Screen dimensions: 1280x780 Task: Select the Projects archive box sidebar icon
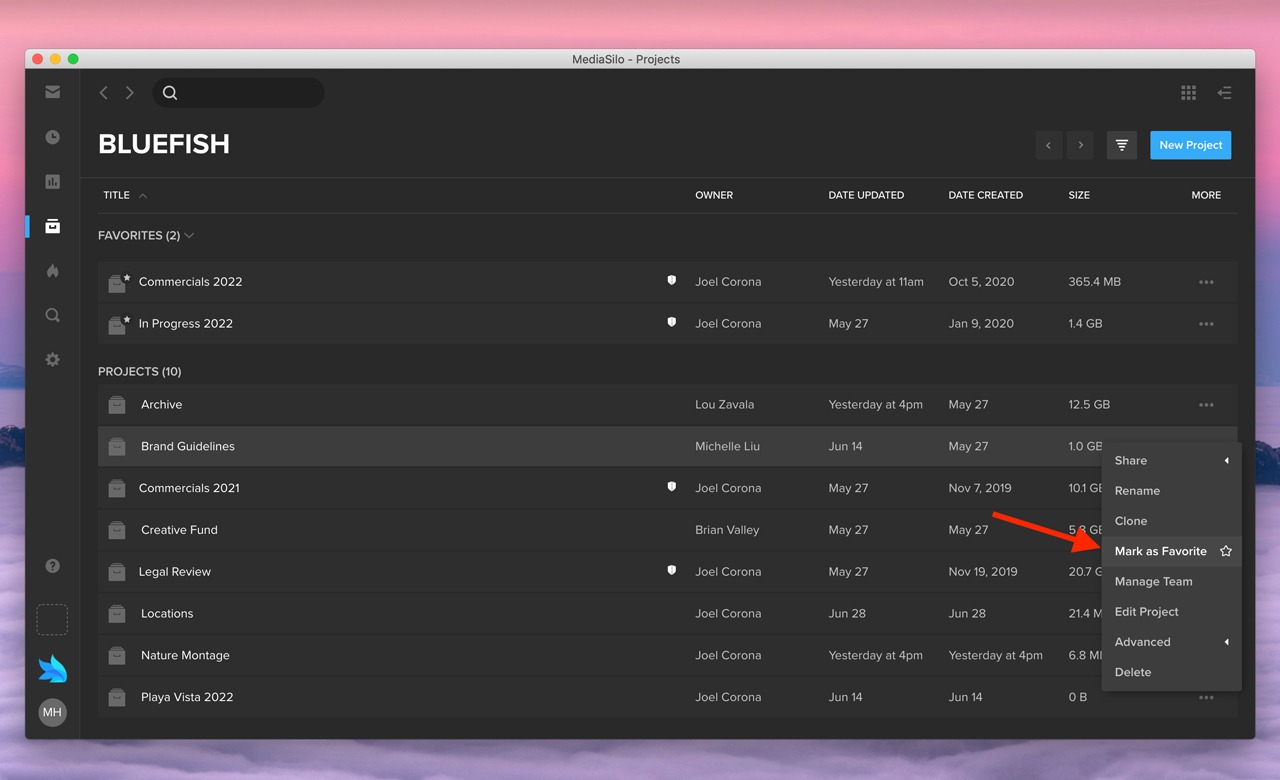pos(53,226)
